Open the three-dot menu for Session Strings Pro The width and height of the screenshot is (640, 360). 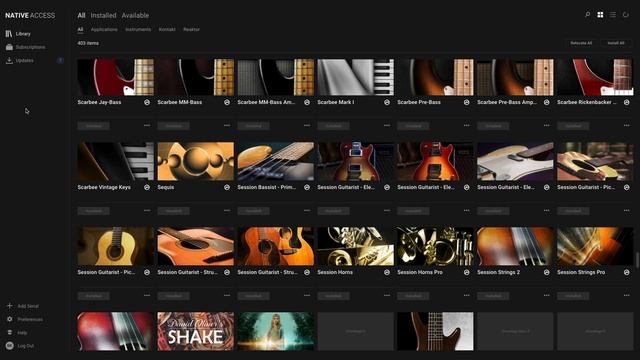[x=627, y=296]
